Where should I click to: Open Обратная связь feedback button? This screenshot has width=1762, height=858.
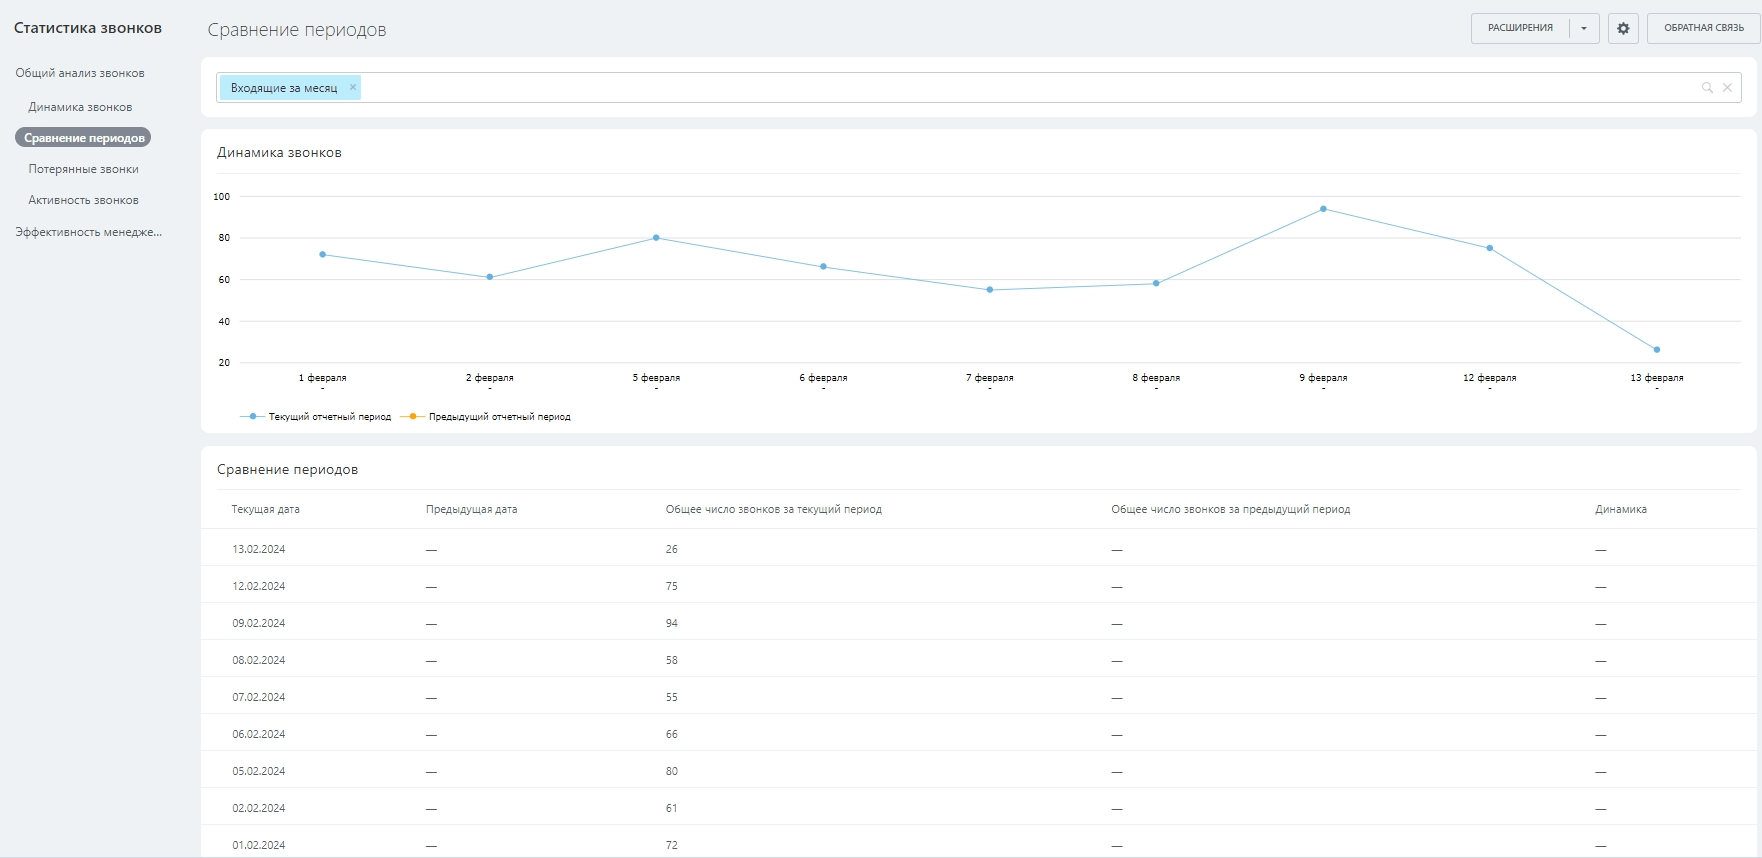[1703, 28]
